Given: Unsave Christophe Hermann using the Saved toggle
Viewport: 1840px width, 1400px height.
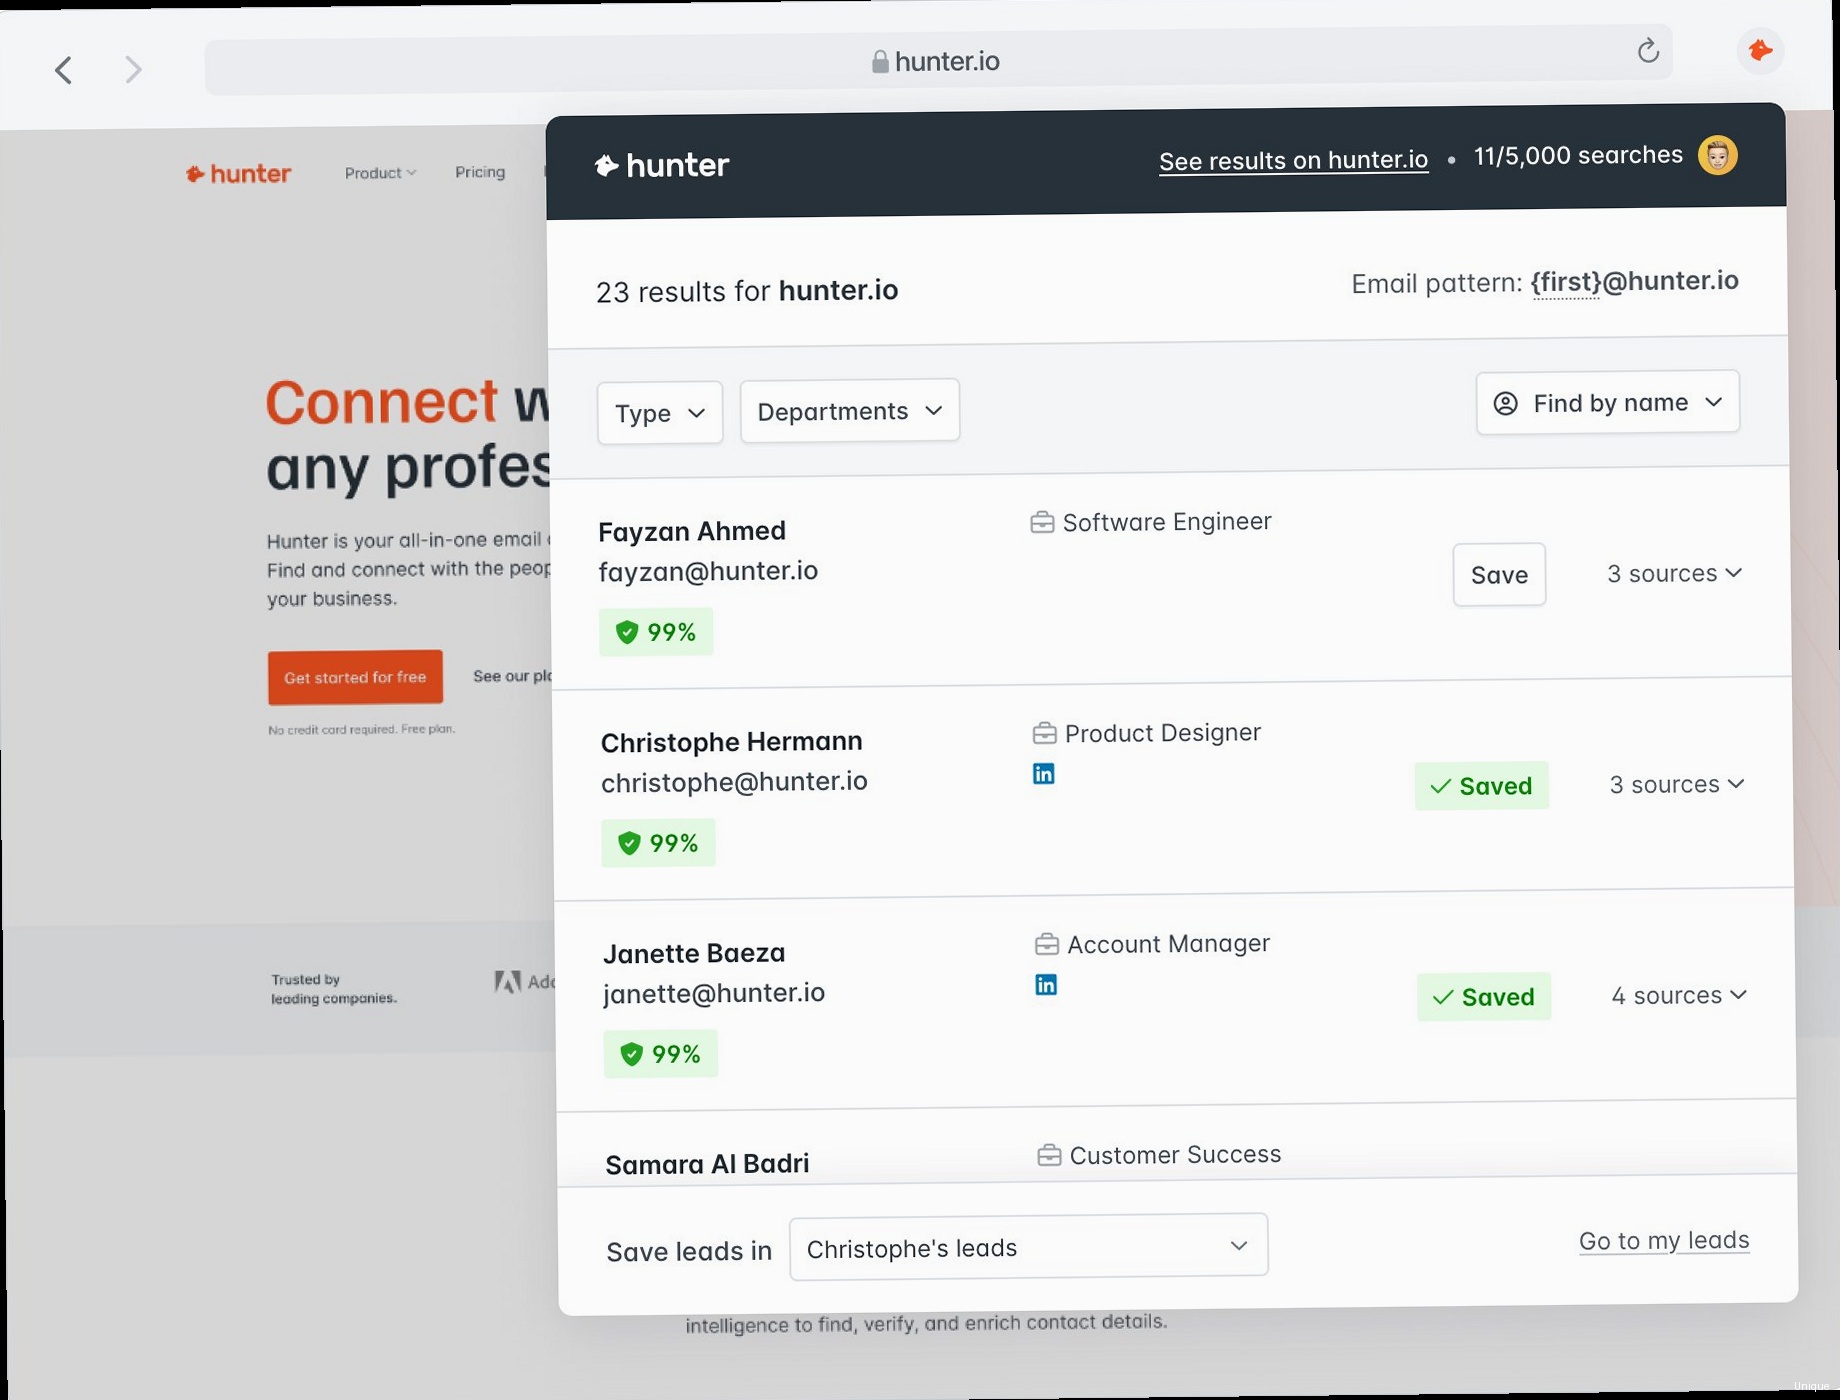Looking at the screenshot, I should pos(1481,786).
